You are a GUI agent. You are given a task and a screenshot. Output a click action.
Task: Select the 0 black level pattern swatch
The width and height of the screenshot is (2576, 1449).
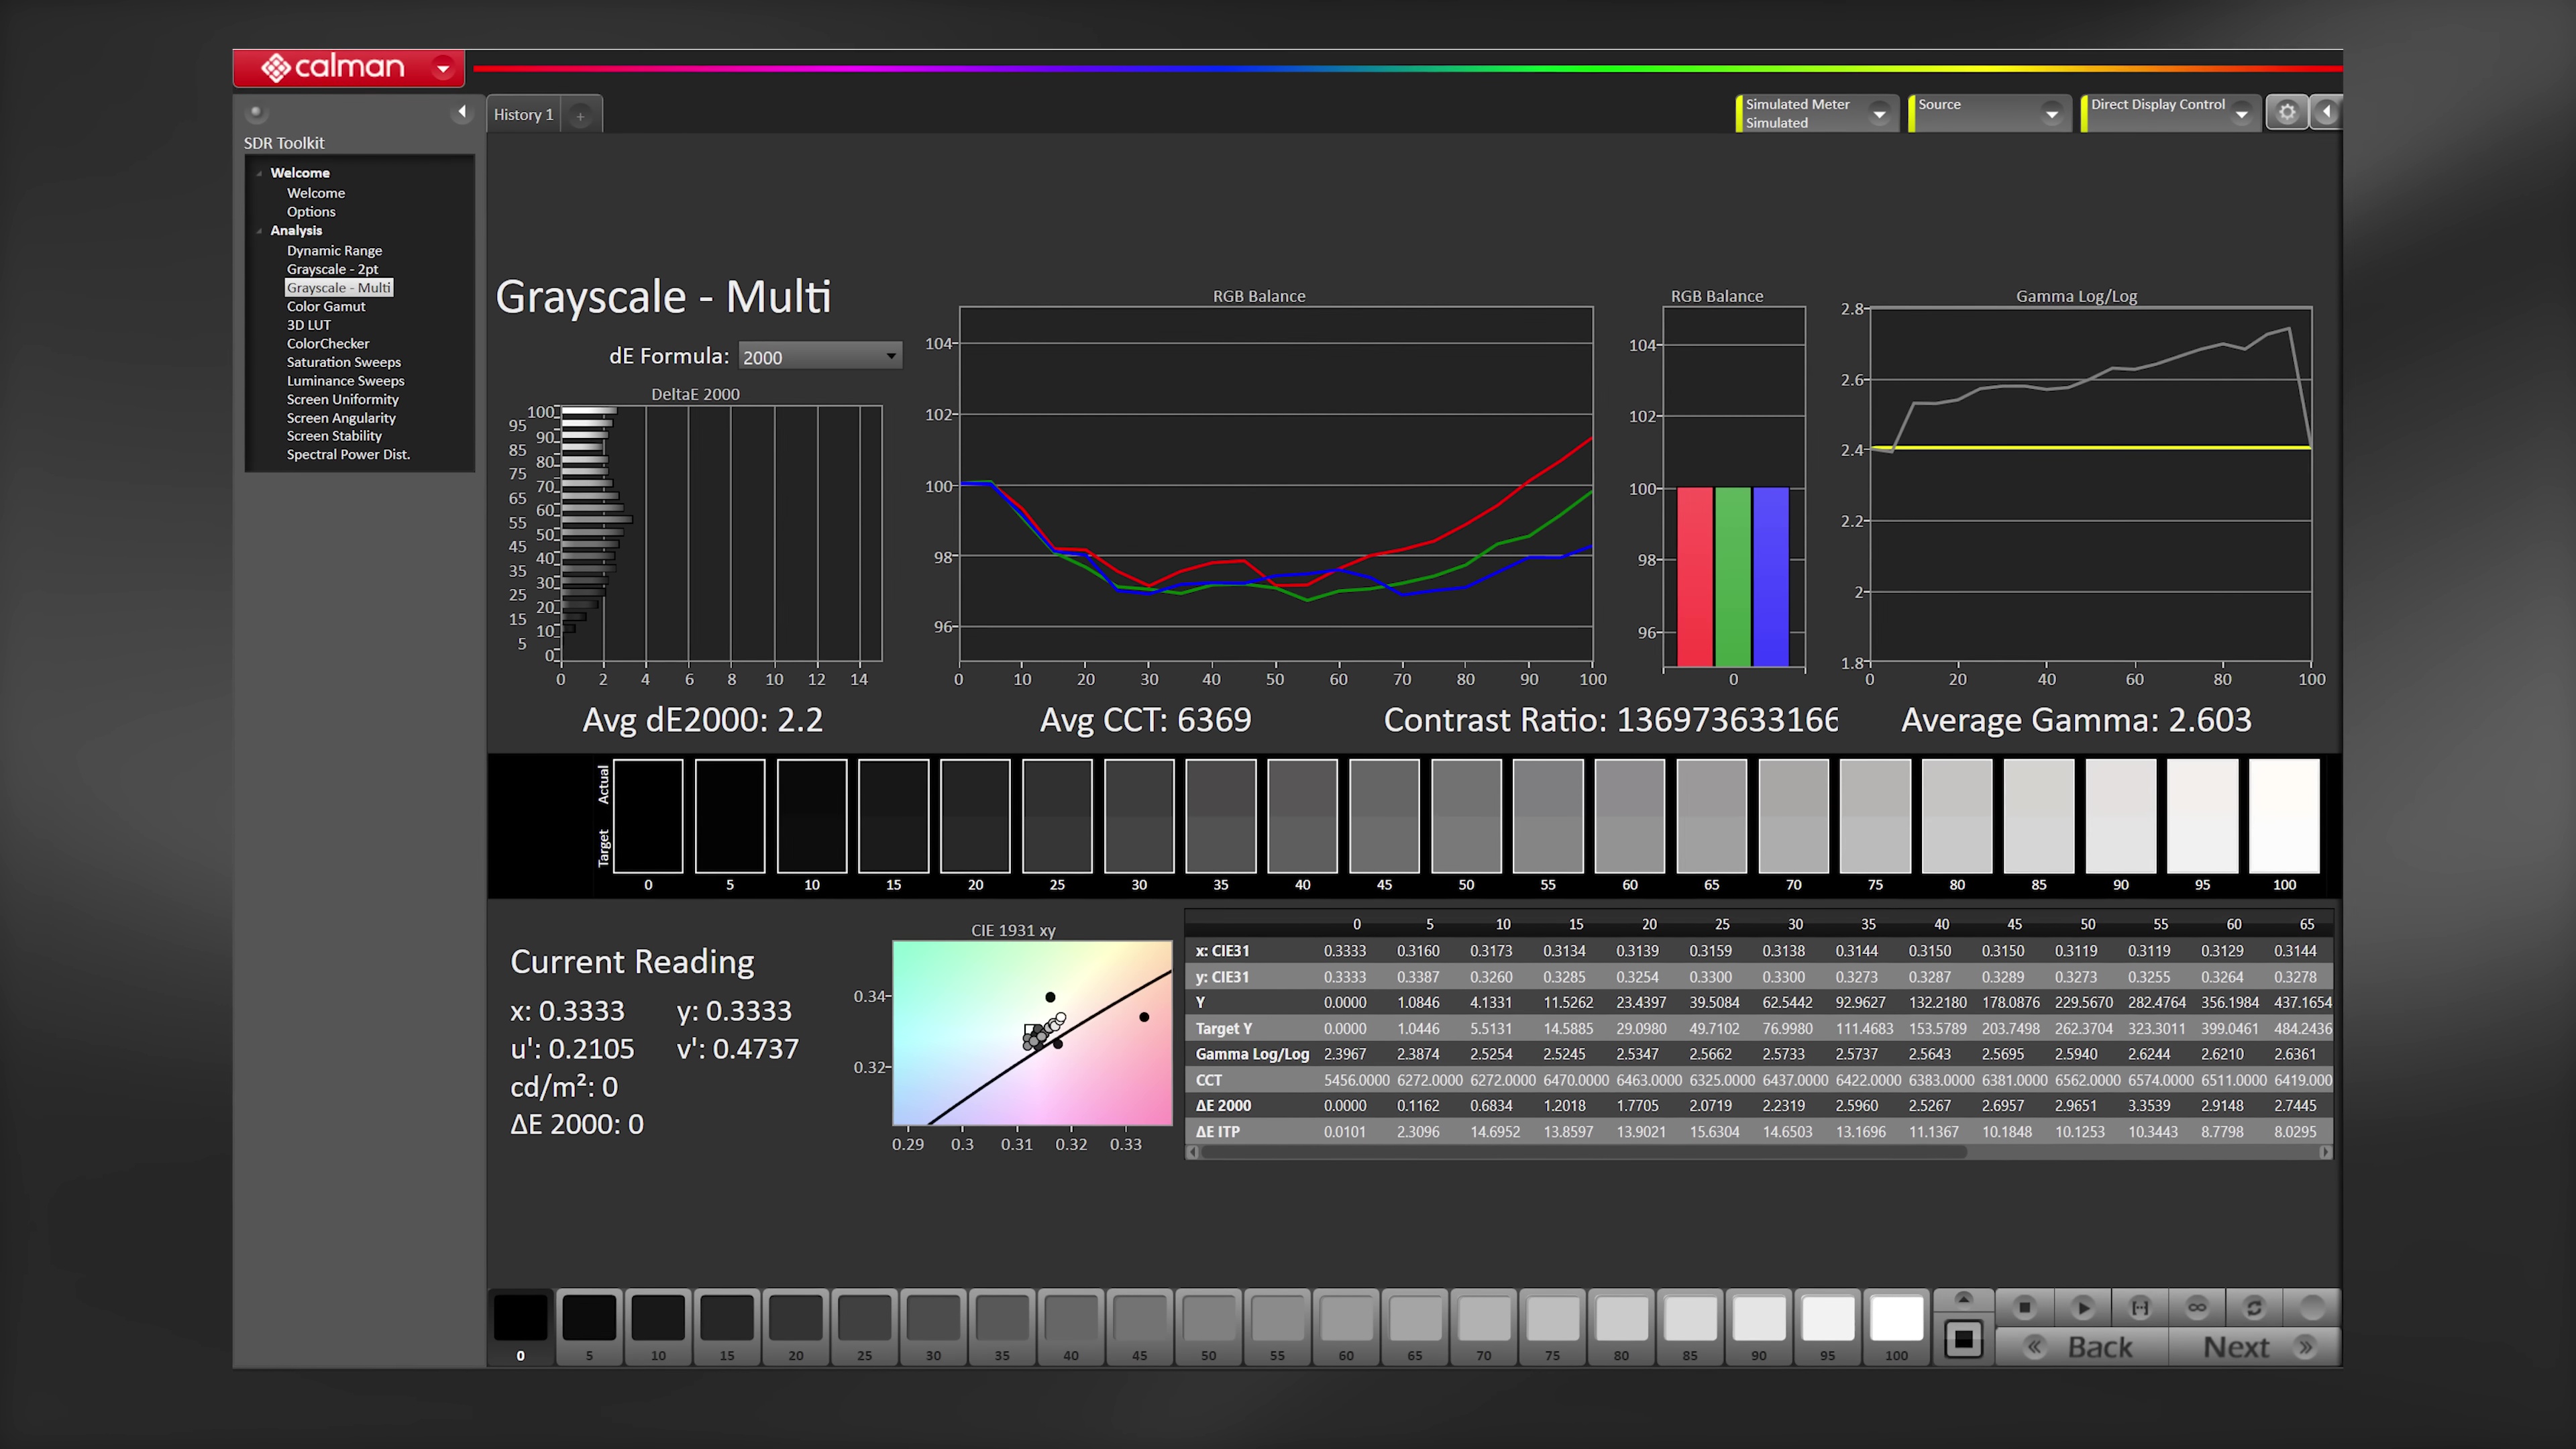[520, 1327]
